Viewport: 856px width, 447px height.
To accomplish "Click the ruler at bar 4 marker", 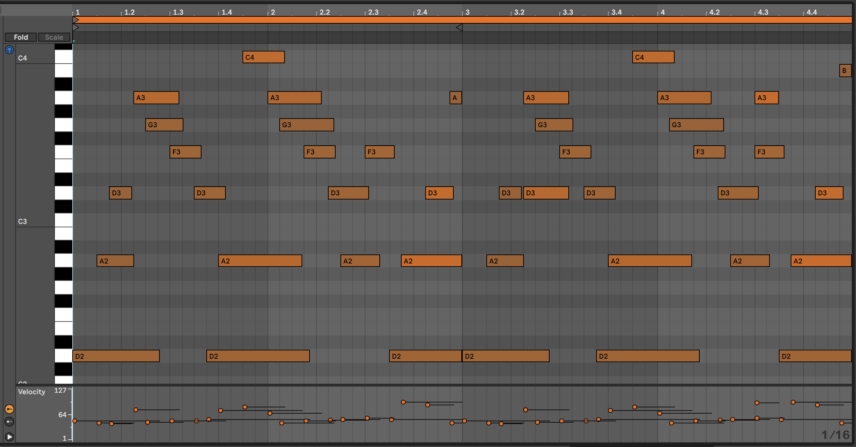I will tap(661, 12).
